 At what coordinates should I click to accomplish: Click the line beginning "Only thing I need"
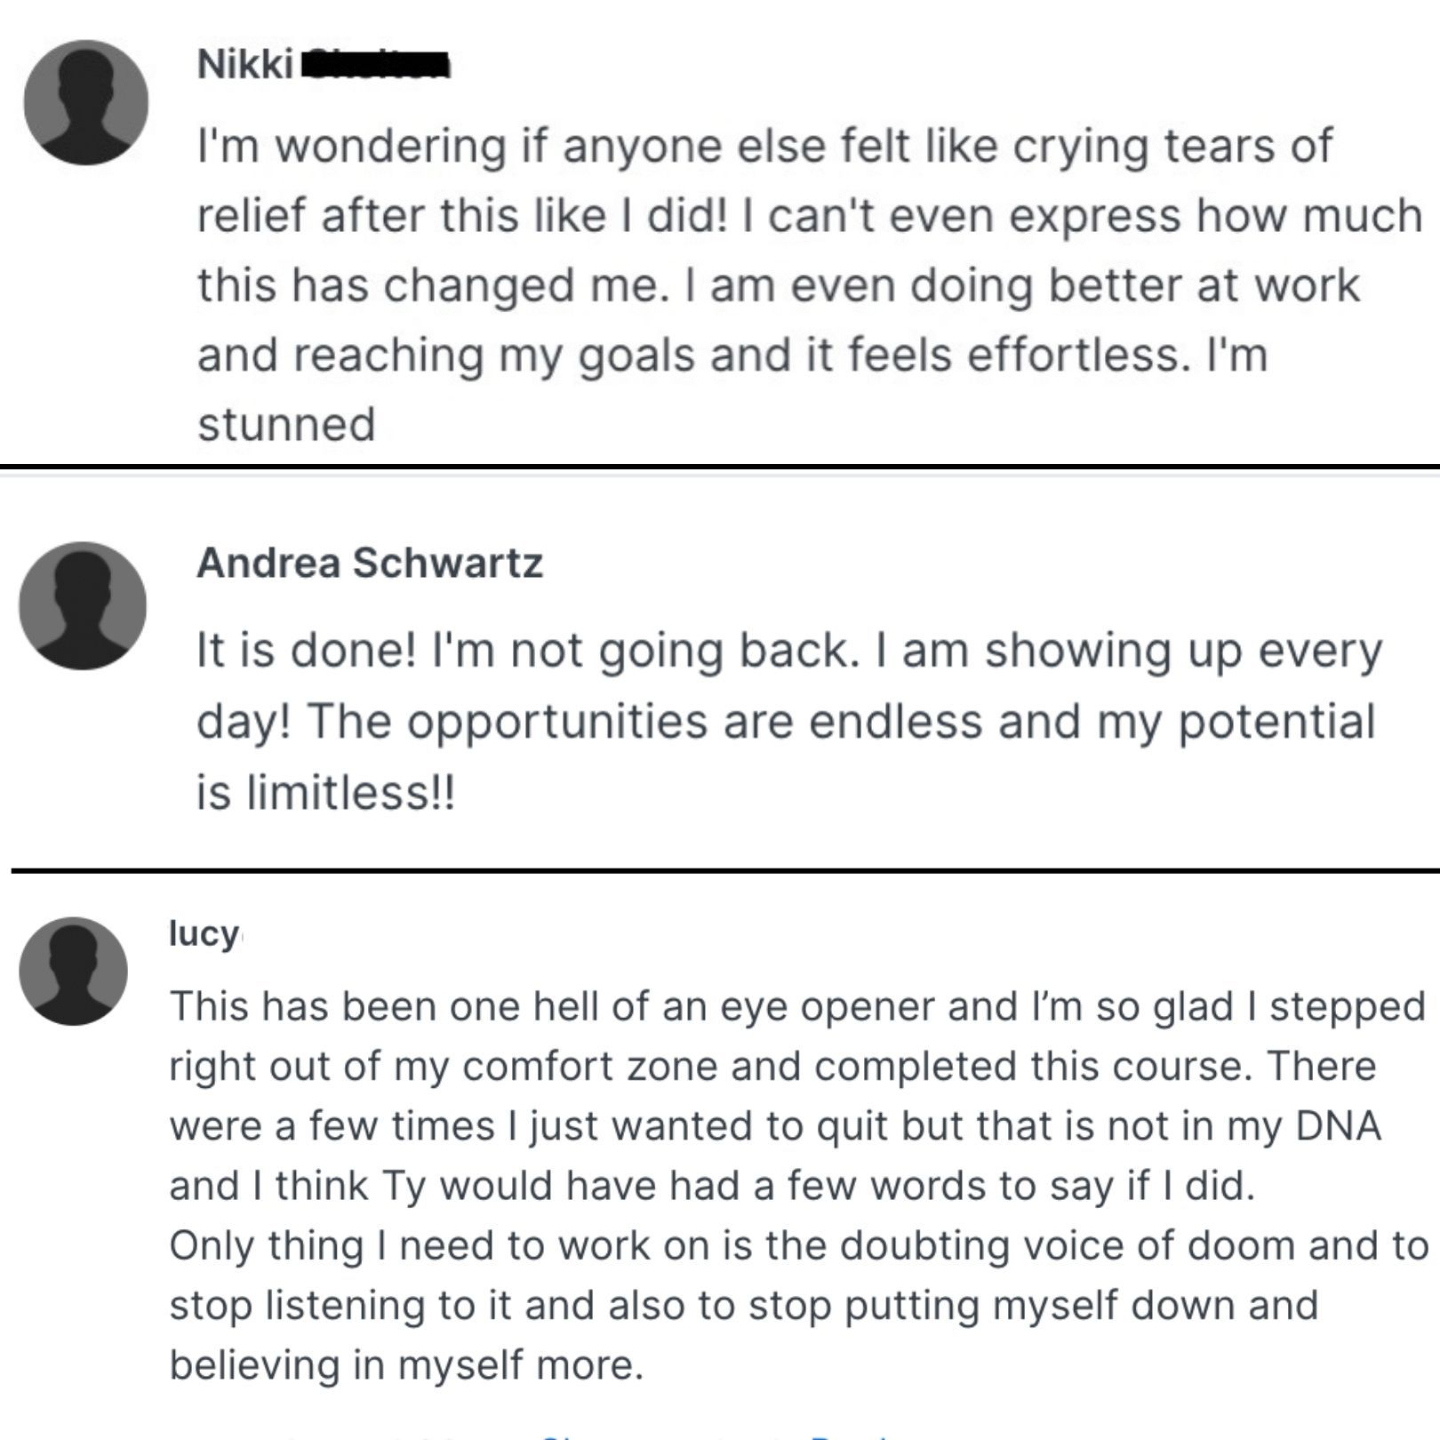tap(798, 1246)
